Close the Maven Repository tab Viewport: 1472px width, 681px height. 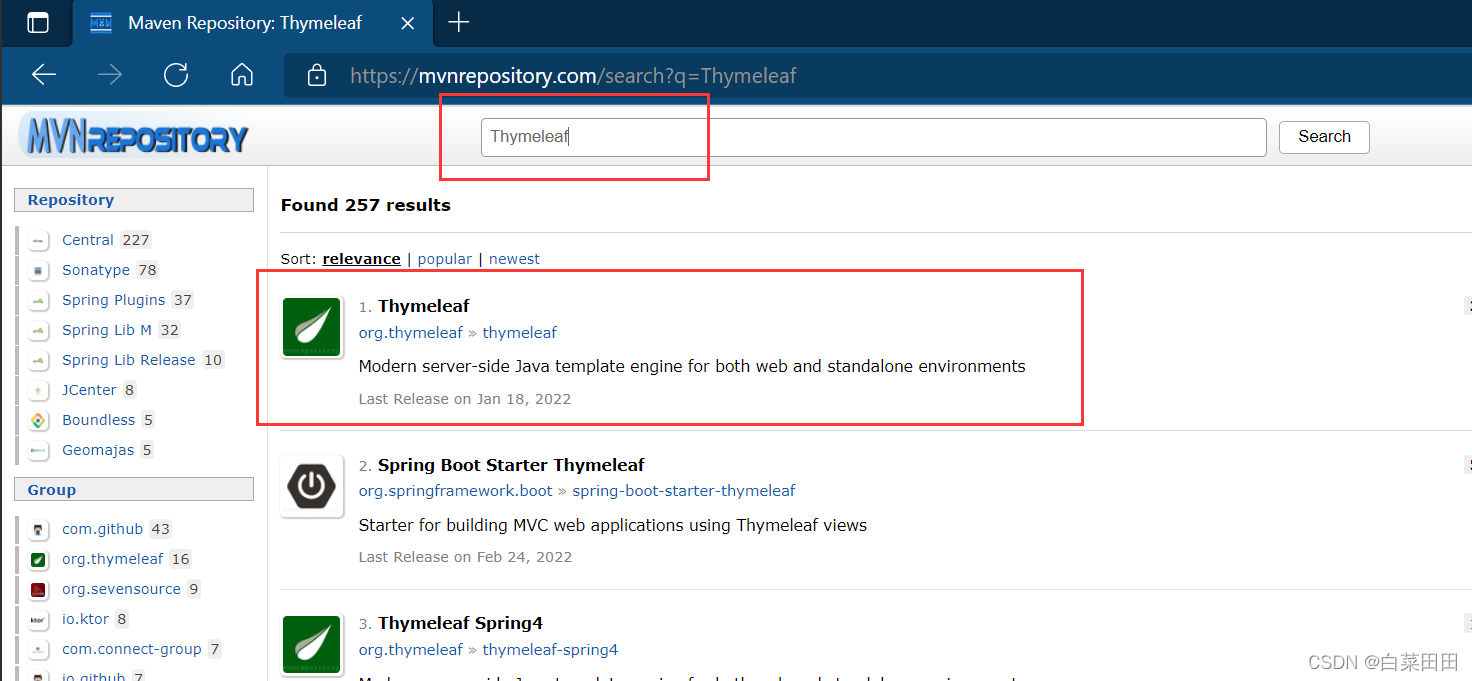click(408, 22)
